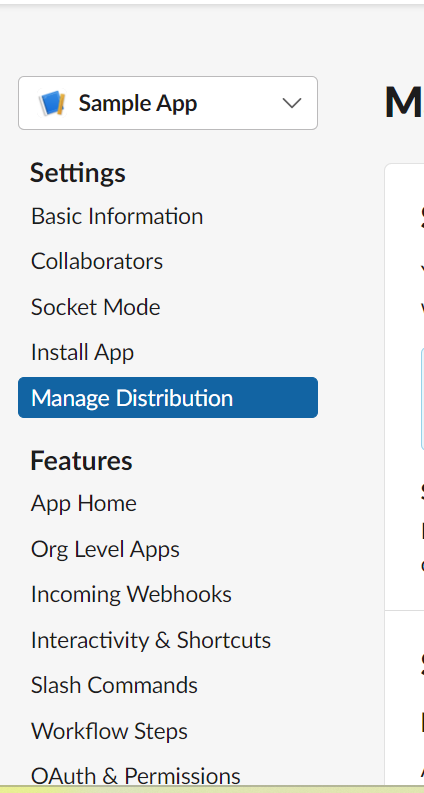Click the Sample App notebook icon
Viewport: 424px width, 793px height.
click(x=52, y=103)
